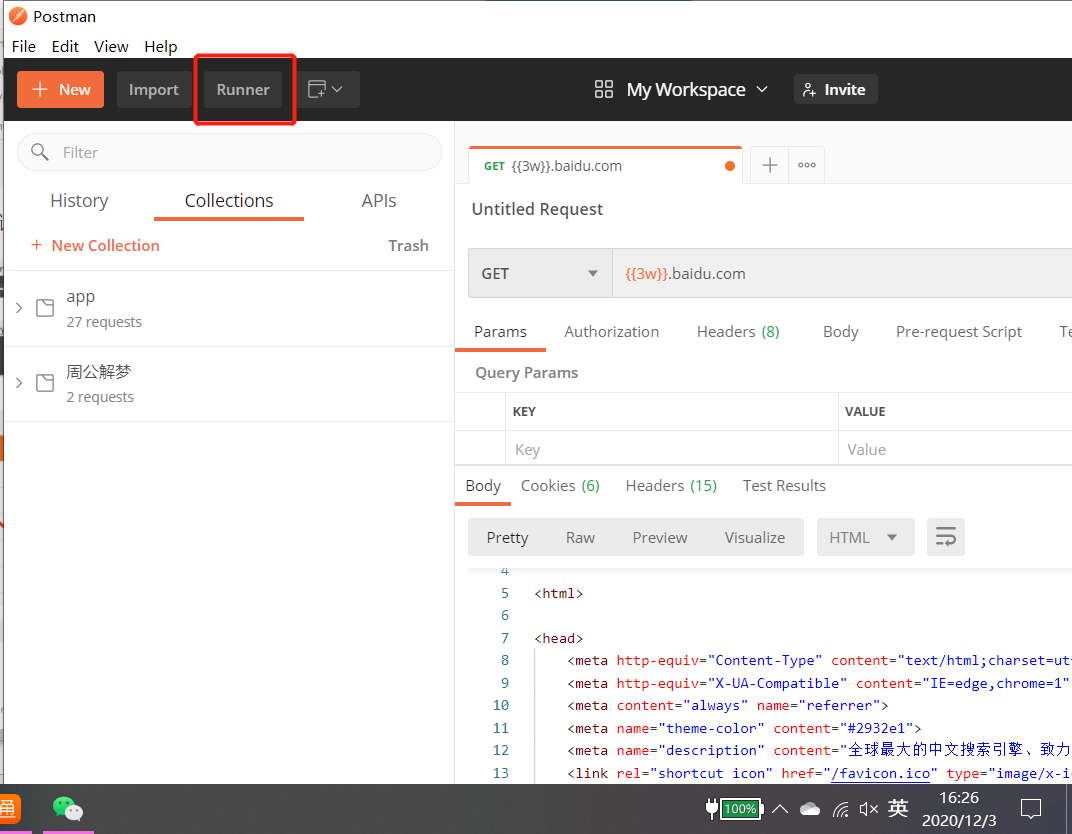Select the Params request tab

[500, 332]
